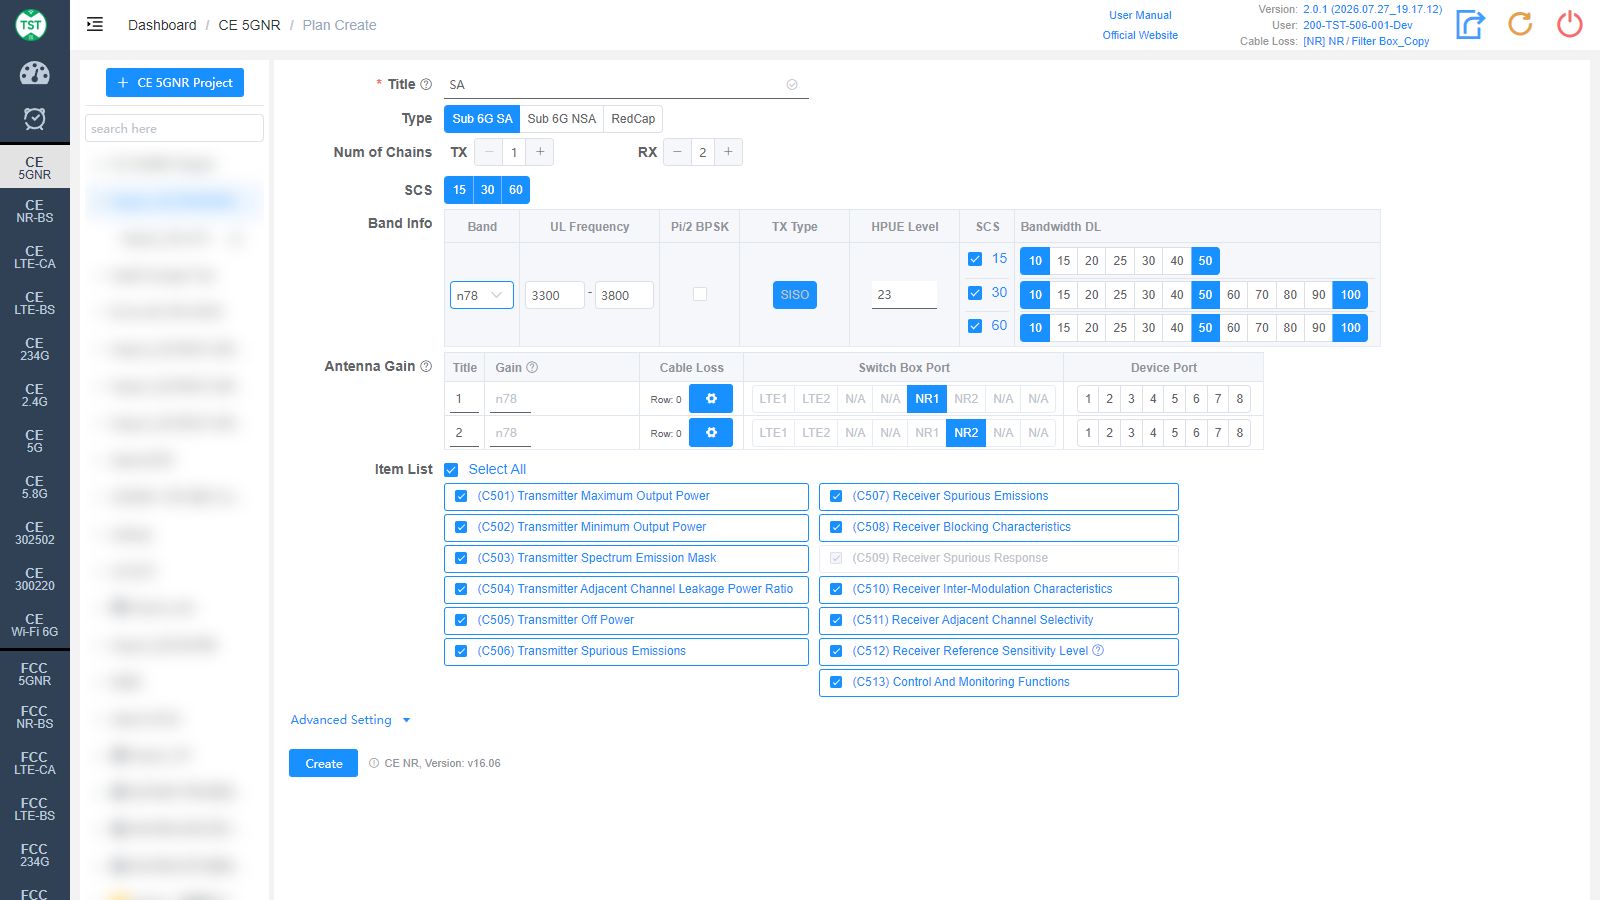Viewport: 1600px width, 900px height.
Task: Click the Title help question mark icon
Action: [x=426, y=85]
